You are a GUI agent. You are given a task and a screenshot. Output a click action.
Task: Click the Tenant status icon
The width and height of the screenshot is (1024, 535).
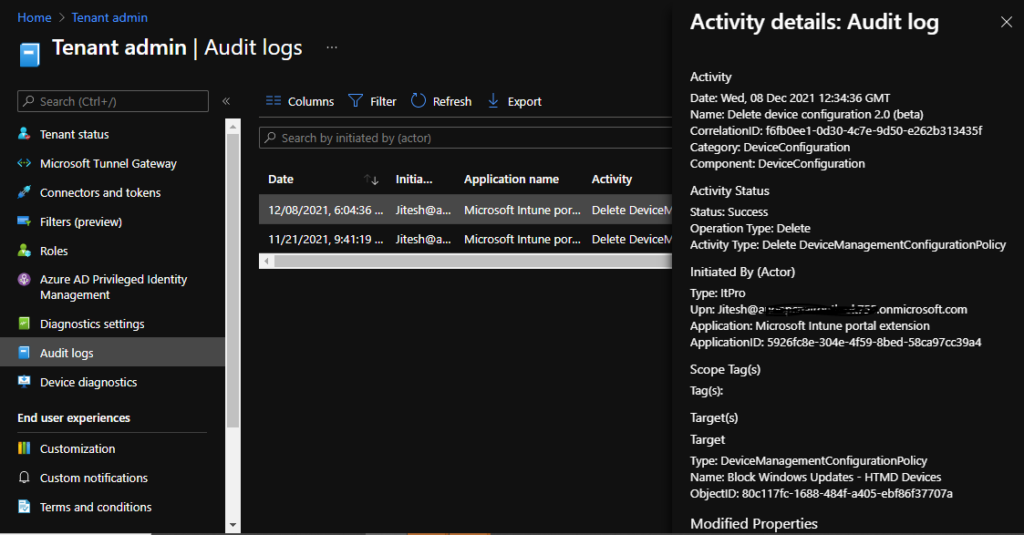pos(24,134)
